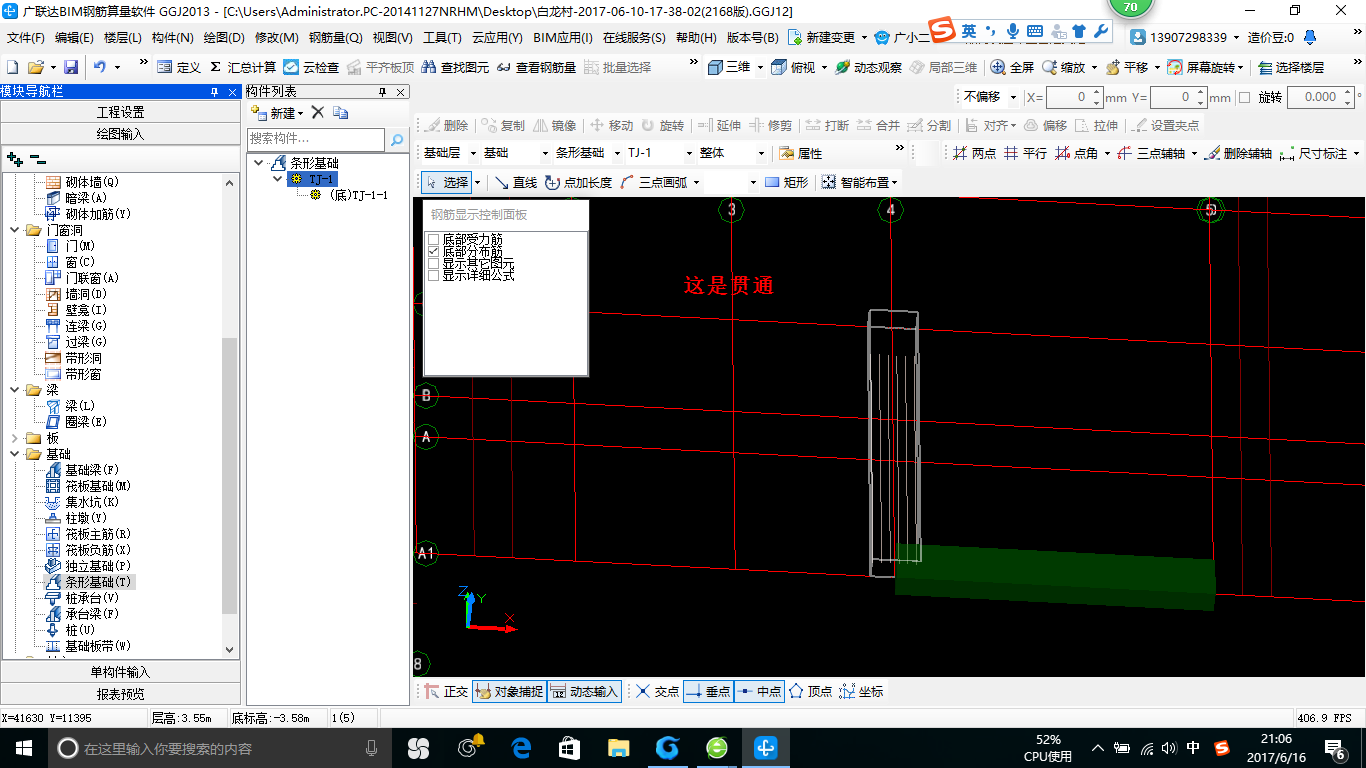Toggle the 旋转 rotation checkbox
This screenshot has height=768, width=1366.
(x=1244, y=97)
